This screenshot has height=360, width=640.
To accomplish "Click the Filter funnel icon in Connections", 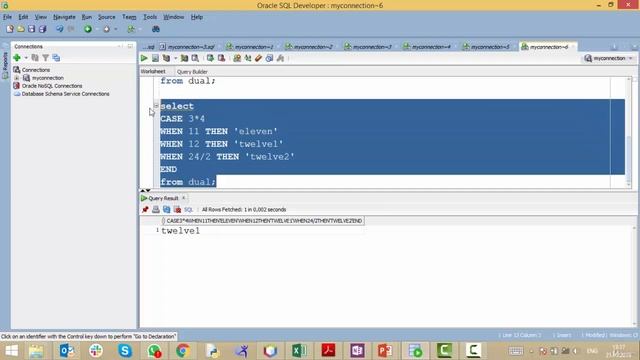I will (x=46, y=58).
